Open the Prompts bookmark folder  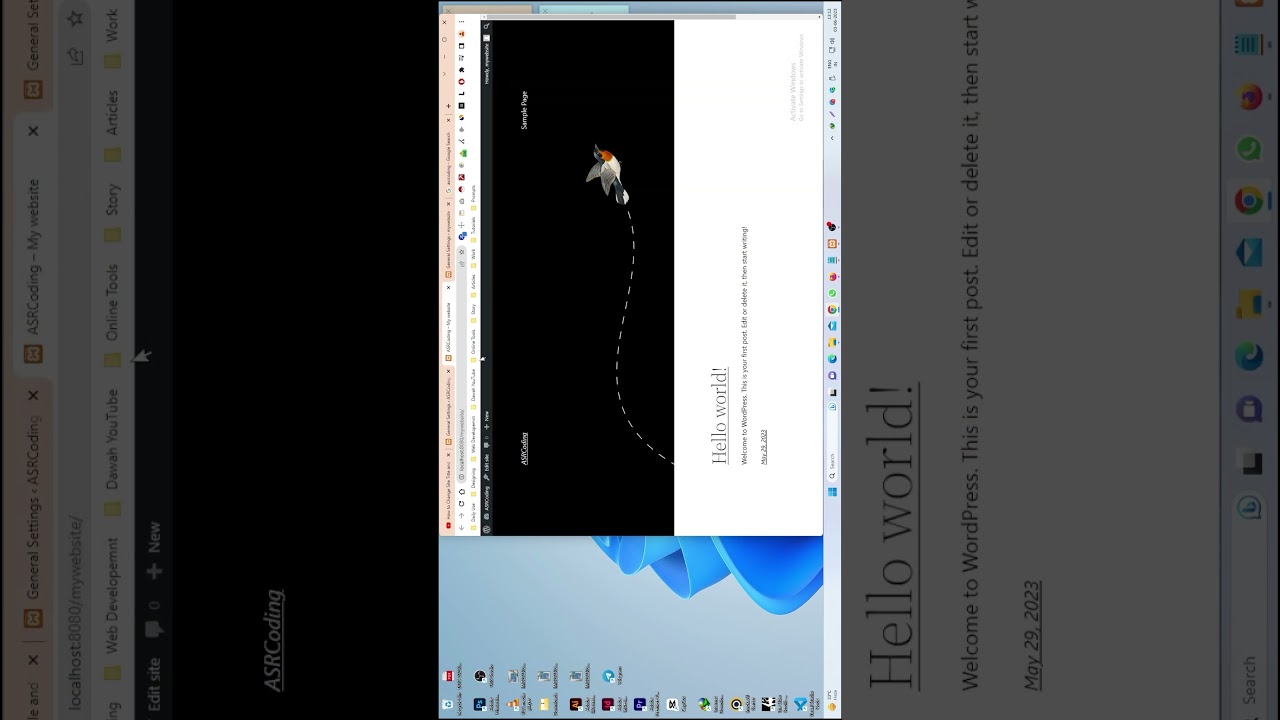(x=474, y=195)
